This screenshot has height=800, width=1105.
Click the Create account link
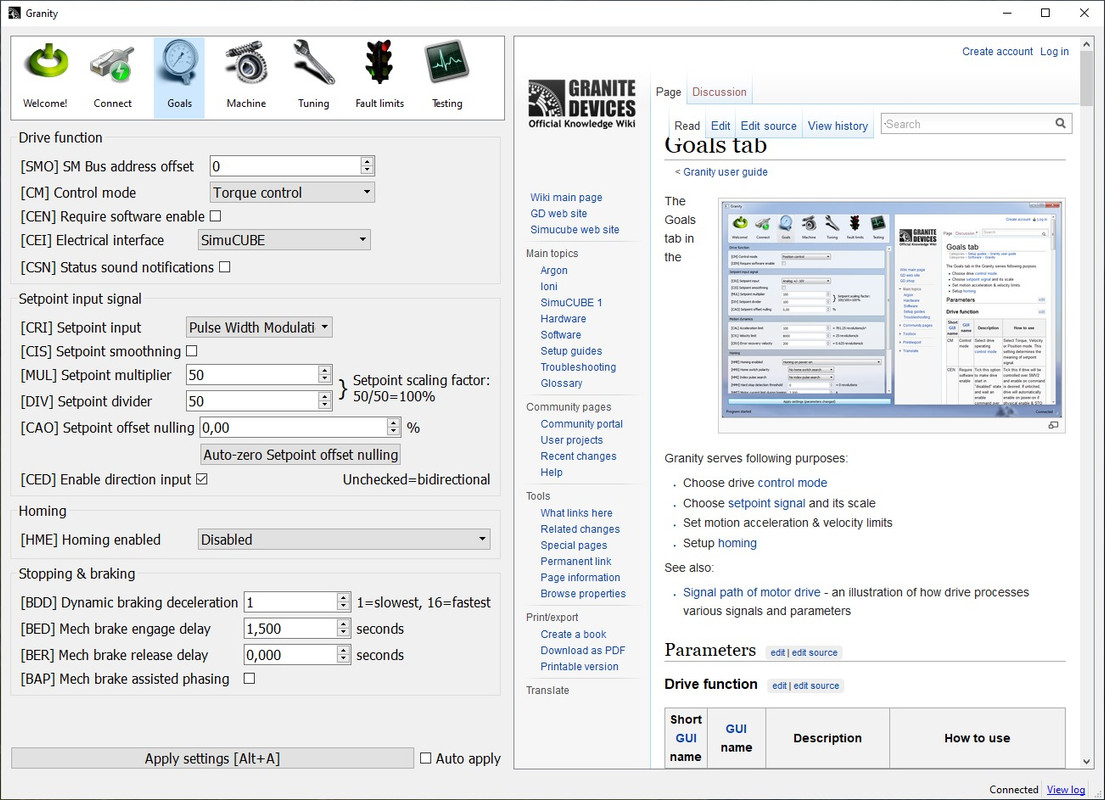(x=997, y=51)
